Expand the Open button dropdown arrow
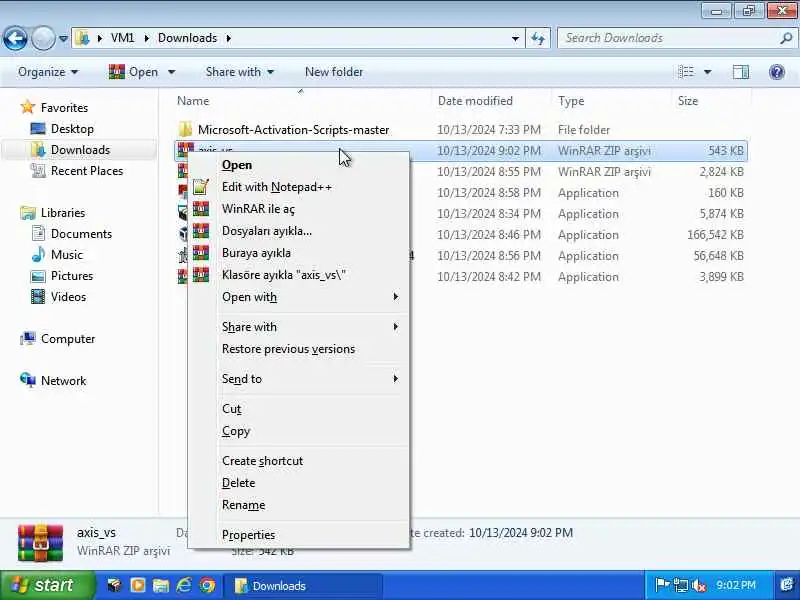The image size is (800, 600). [x=171, y=72]
